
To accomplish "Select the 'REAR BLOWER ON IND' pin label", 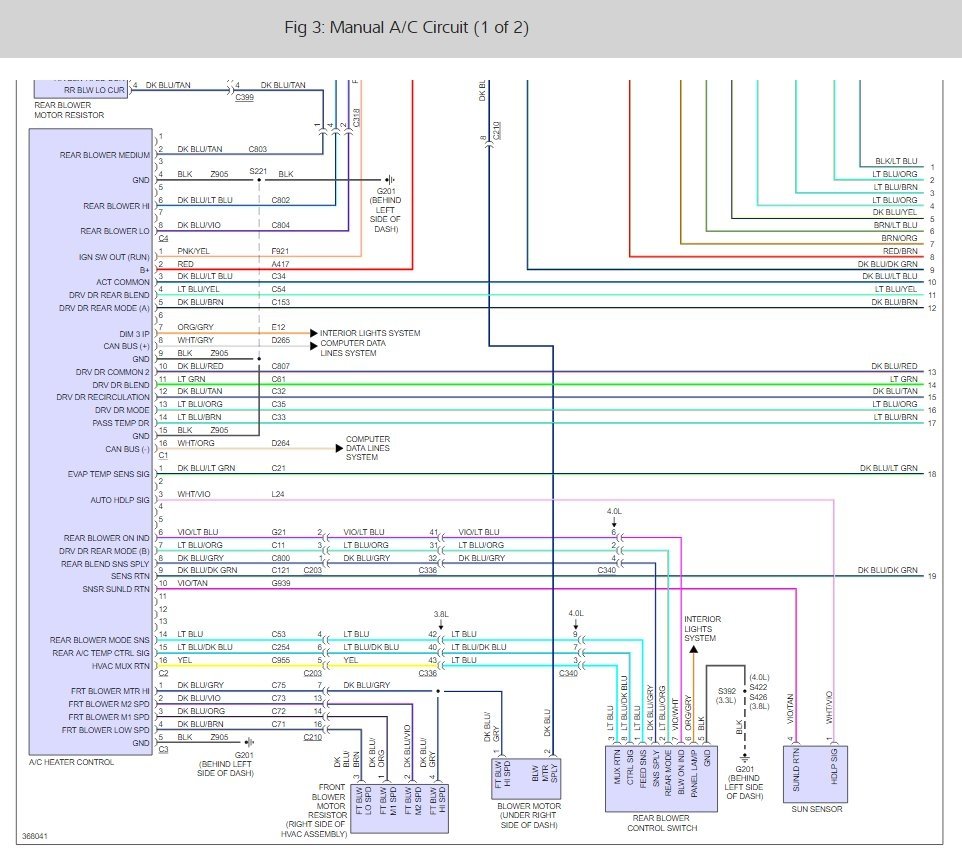I will pyautogui.click(x=106, y=538).
